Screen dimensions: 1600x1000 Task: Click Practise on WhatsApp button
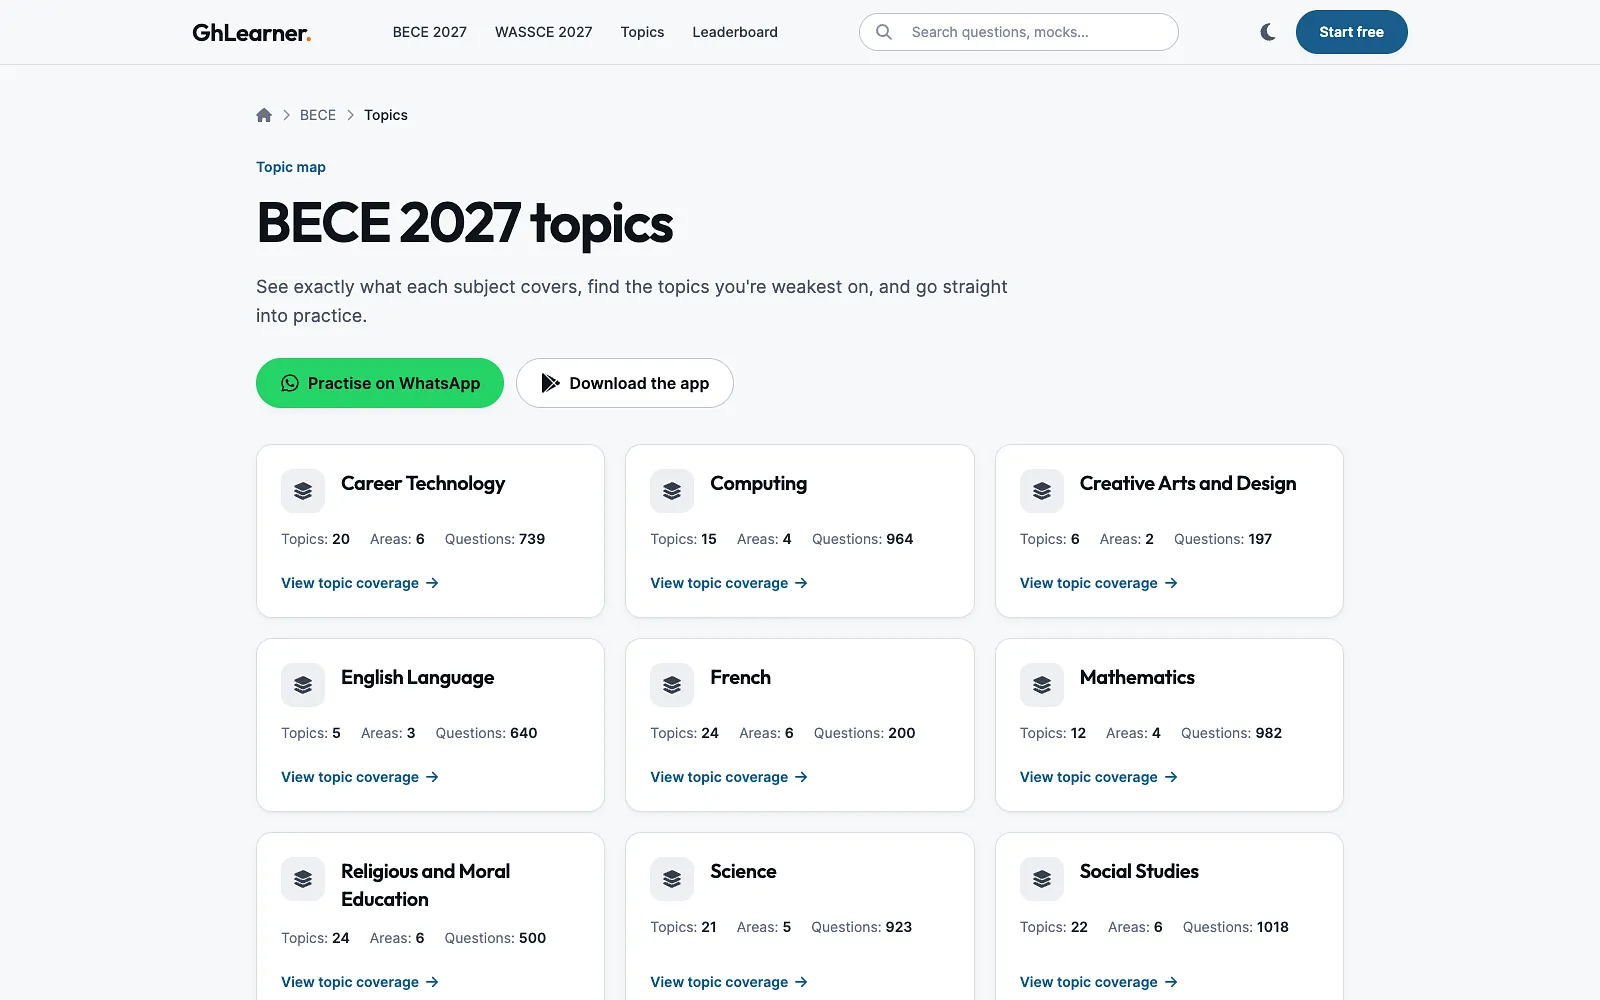click(x=380, y=383)
